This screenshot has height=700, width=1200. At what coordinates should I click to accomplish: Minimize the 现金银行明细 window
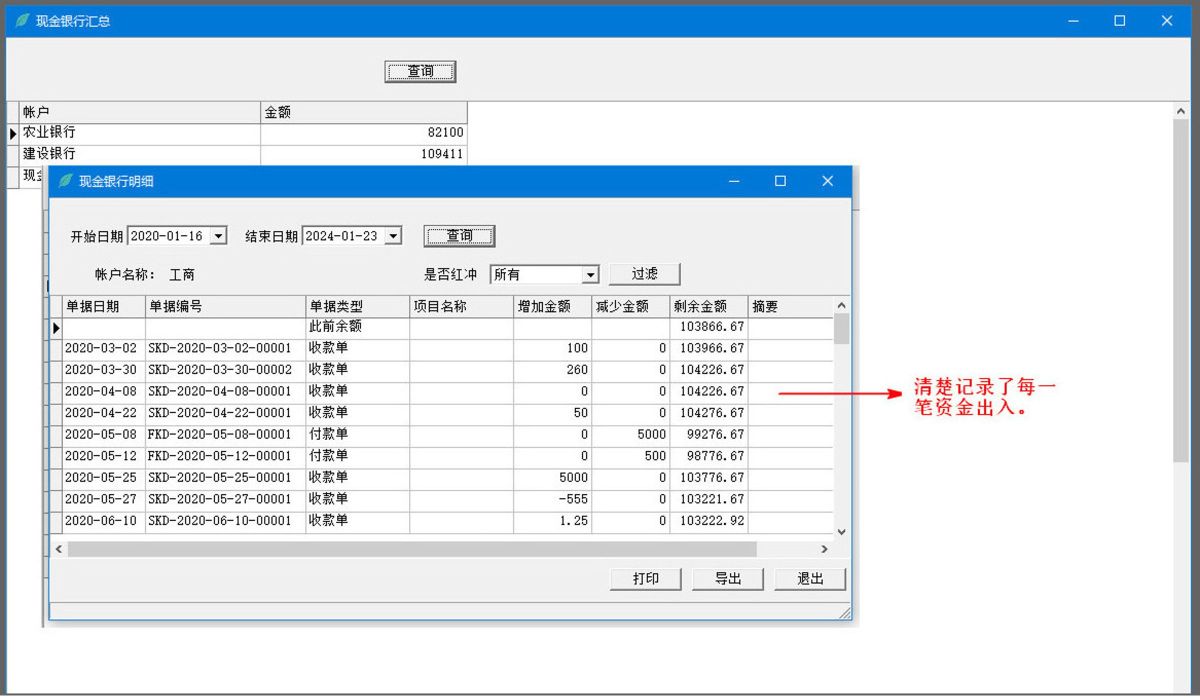point(734,181)
